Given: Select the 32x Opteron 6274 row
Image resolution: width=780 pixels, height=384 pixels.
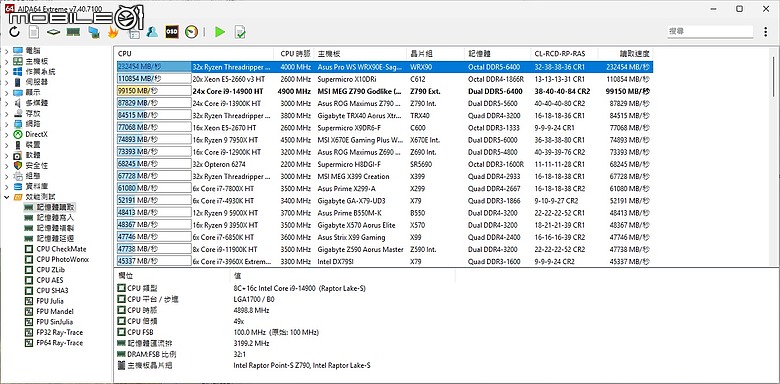Looking at the screenshot, I should click(384, 164).
